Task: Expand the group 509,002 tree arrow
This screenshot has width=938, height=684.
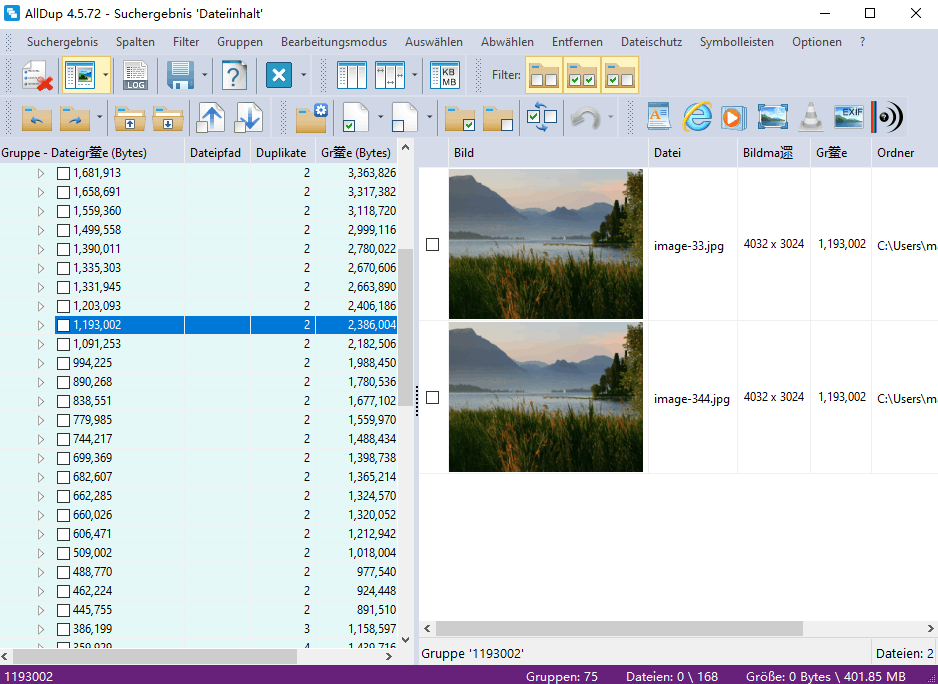Action: pyautogui.click(x=41, y=553)
